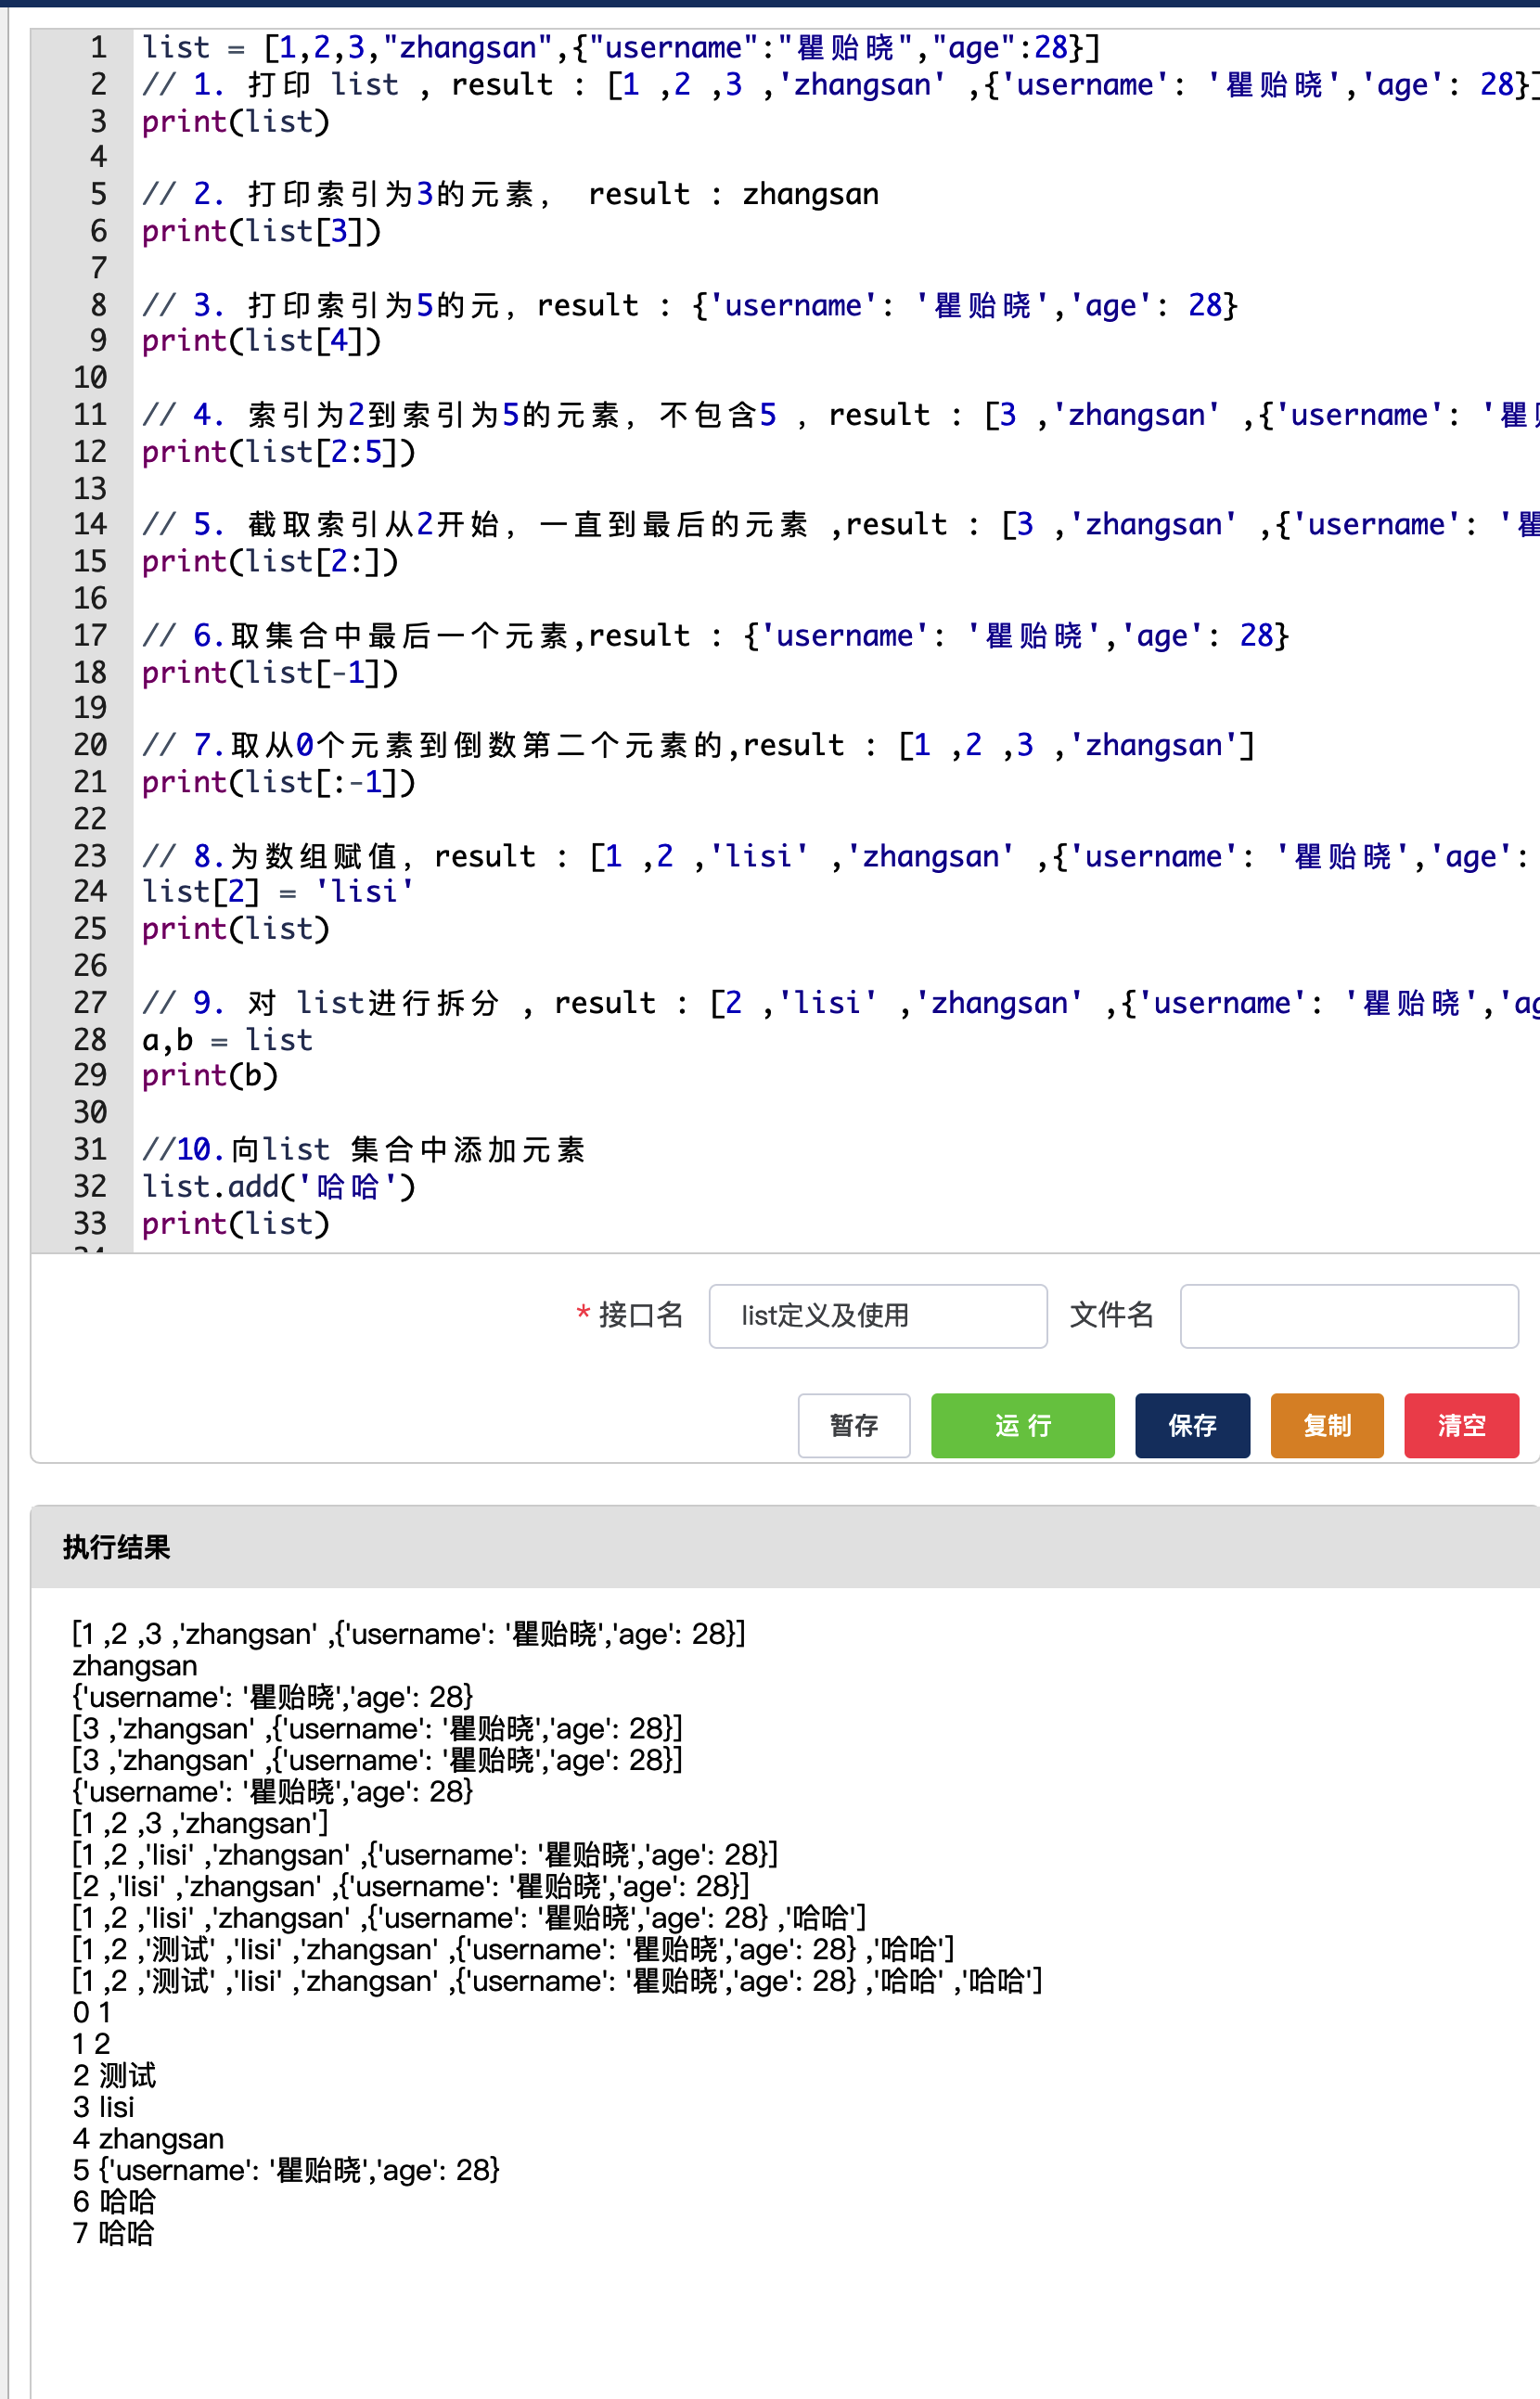
Task: Click comment '// 6.取集合中最后一个元素'
Action: click(x=356, y=636)
